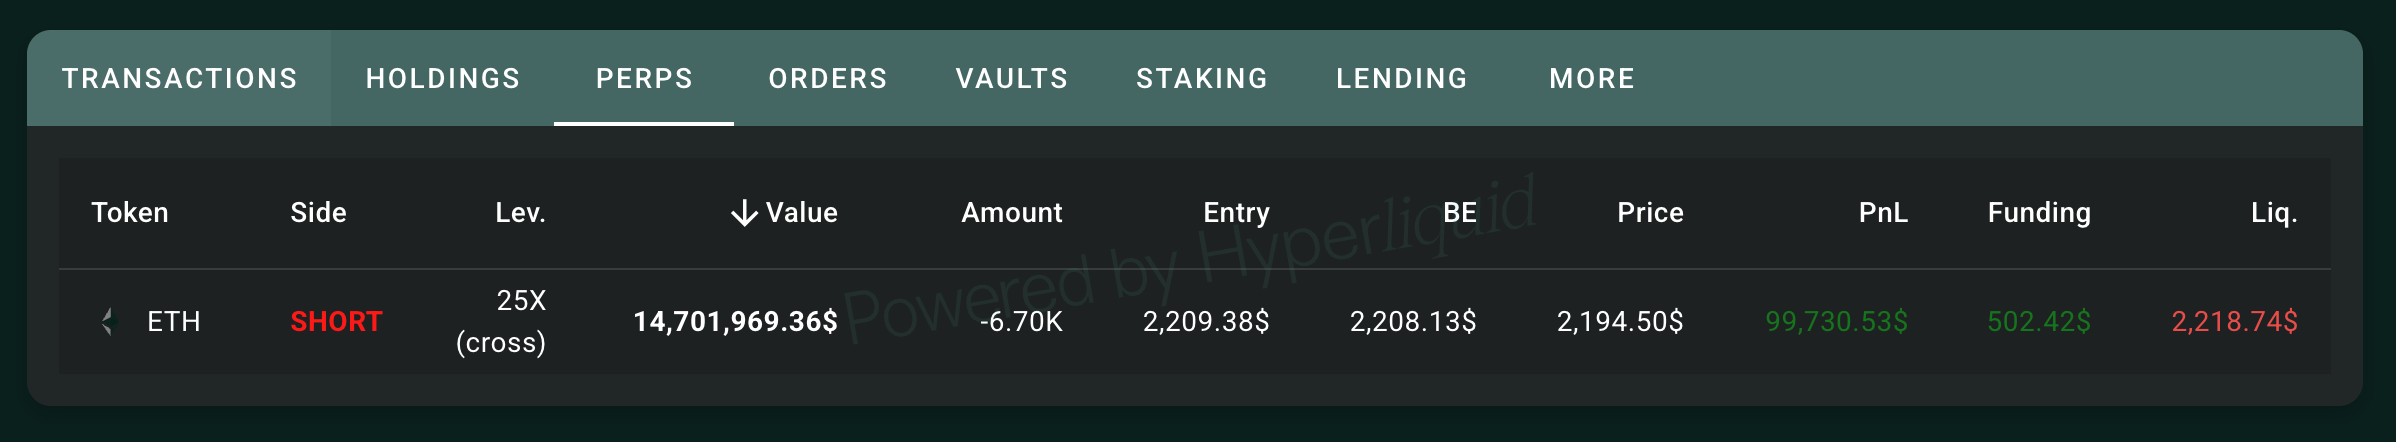The image size is (2396, 442).
Task: Switch to the Lending tab
Action: (x=1402, y=79)
